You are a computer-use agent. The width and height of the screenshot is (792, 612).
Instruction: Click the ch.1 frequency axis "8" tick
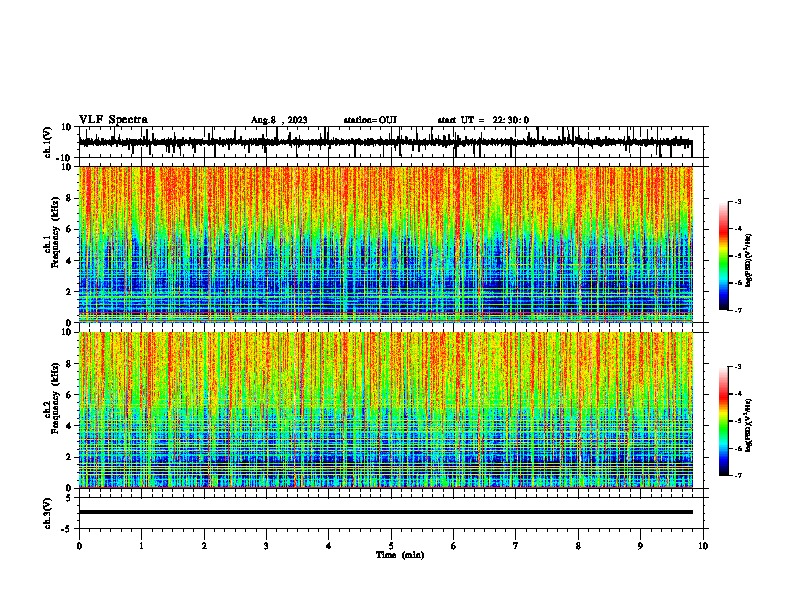pyautogui.click(x=69, y=198)
